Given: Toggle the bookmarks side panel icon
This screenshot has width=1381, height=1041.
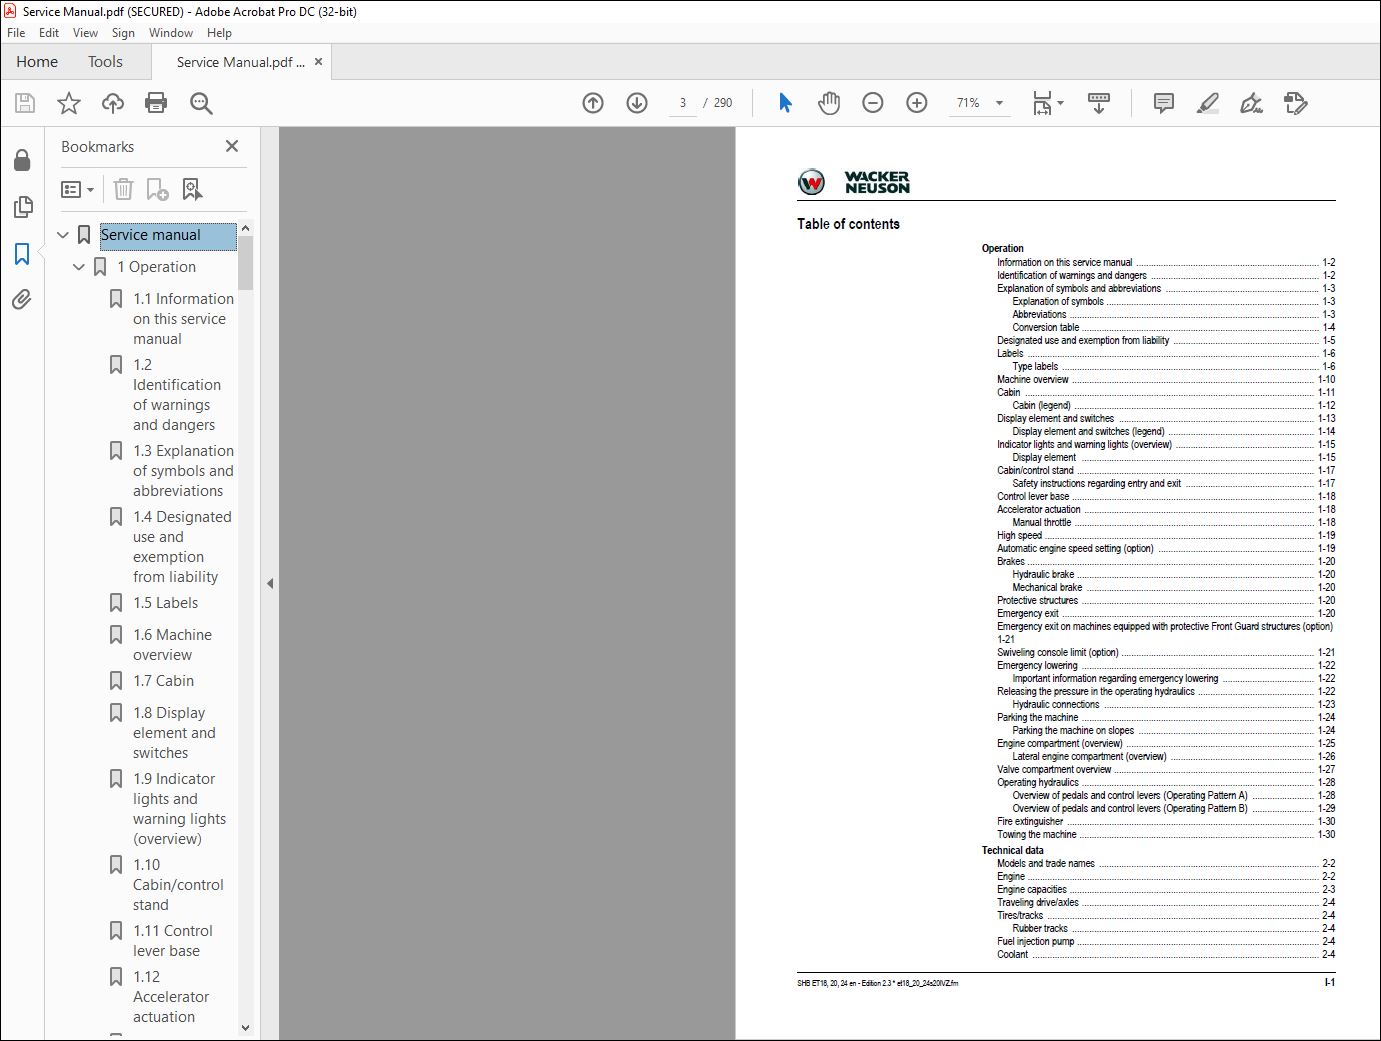Looking at the screenshot, I should (22, 254).
